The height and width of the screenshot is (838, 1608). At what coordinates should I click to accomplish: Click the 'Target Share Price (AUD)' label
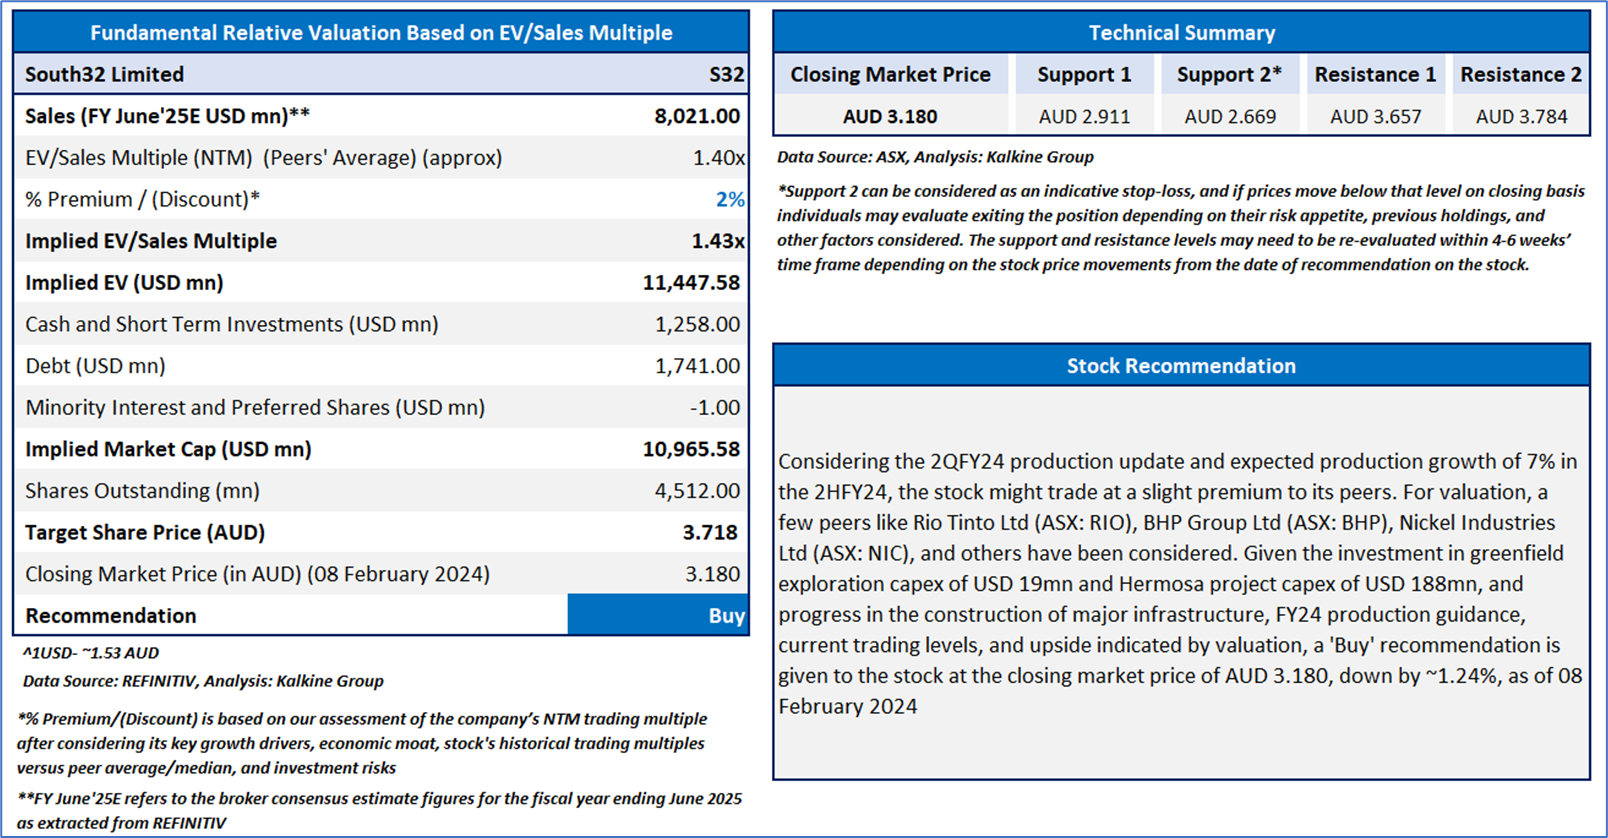(145, 533)
